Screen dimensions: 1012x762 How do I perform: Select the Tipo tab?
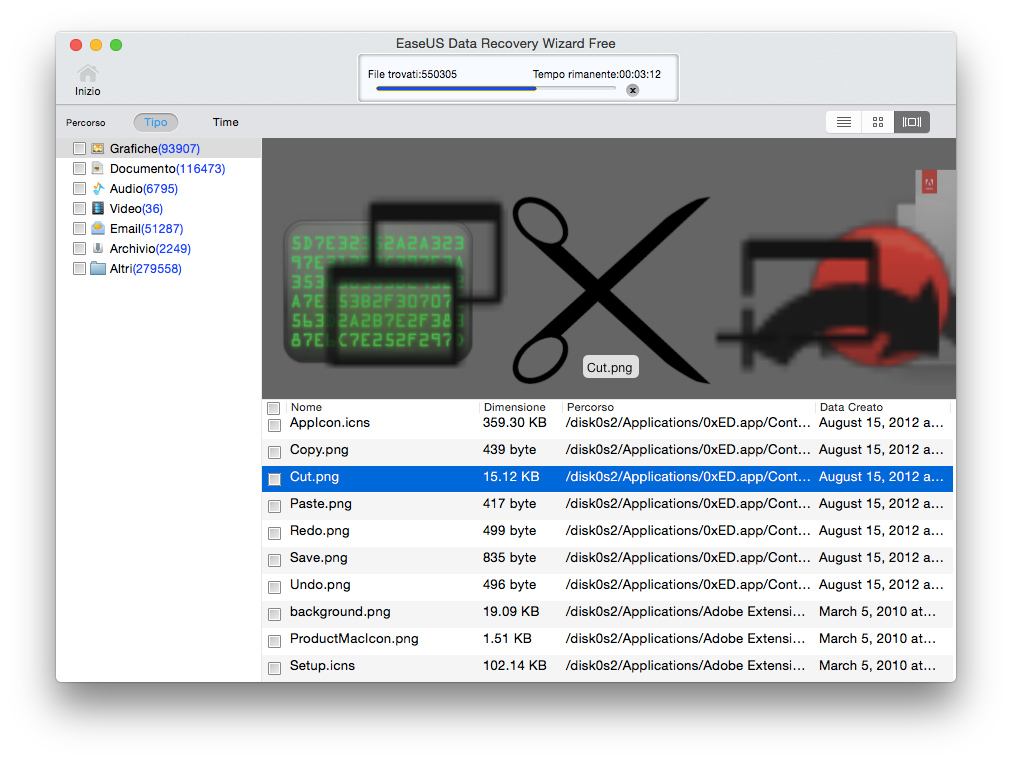[156, 122]
